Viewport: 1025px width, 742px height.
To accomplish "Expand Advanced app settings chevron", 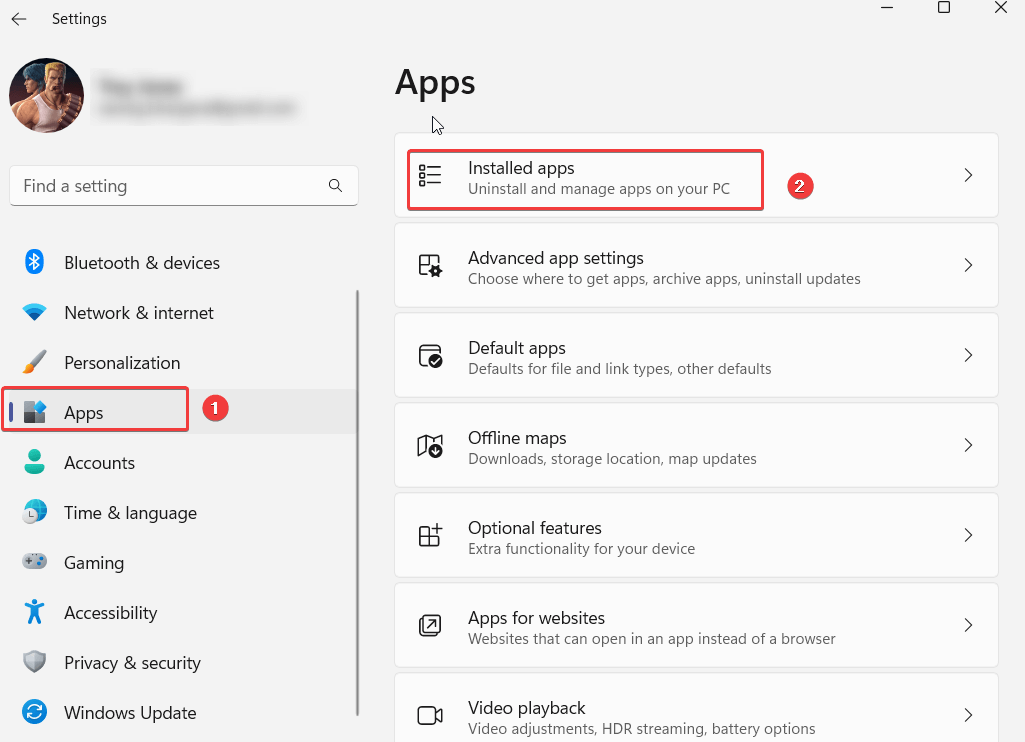I will coord(968,265).
